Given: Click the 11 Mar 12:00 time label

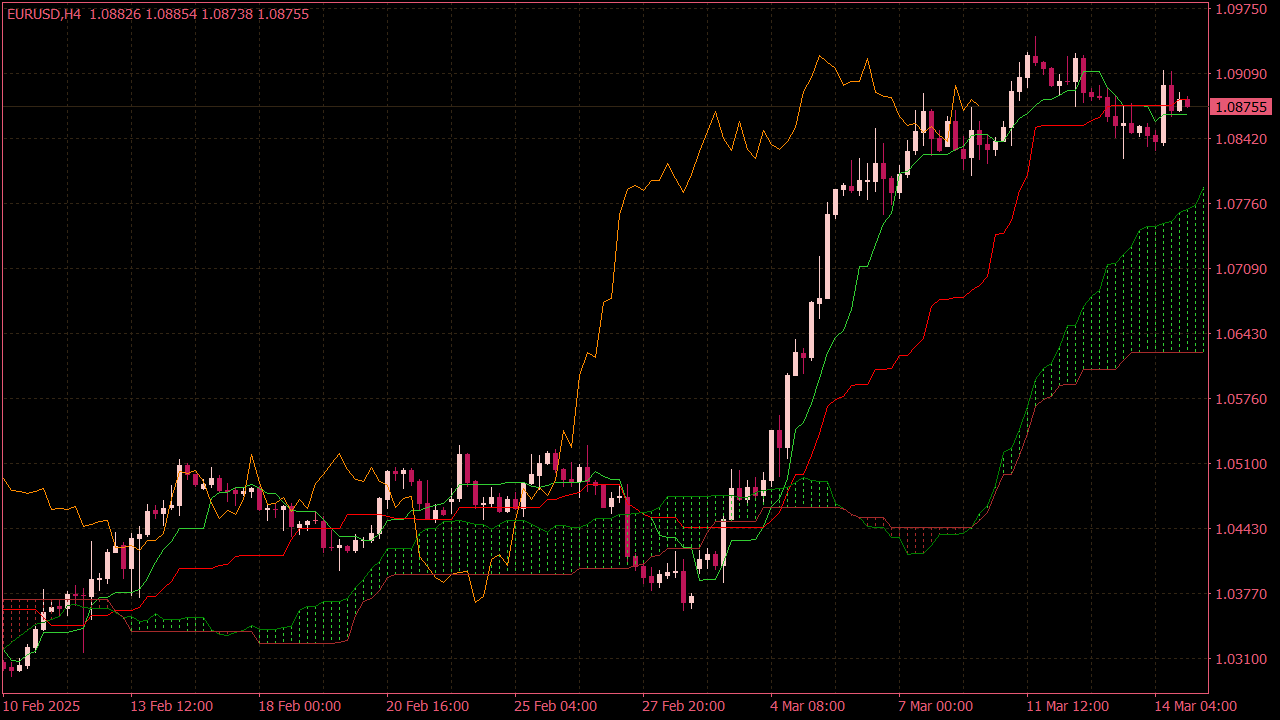Looking at the screenshot, I should [1067, 706].
